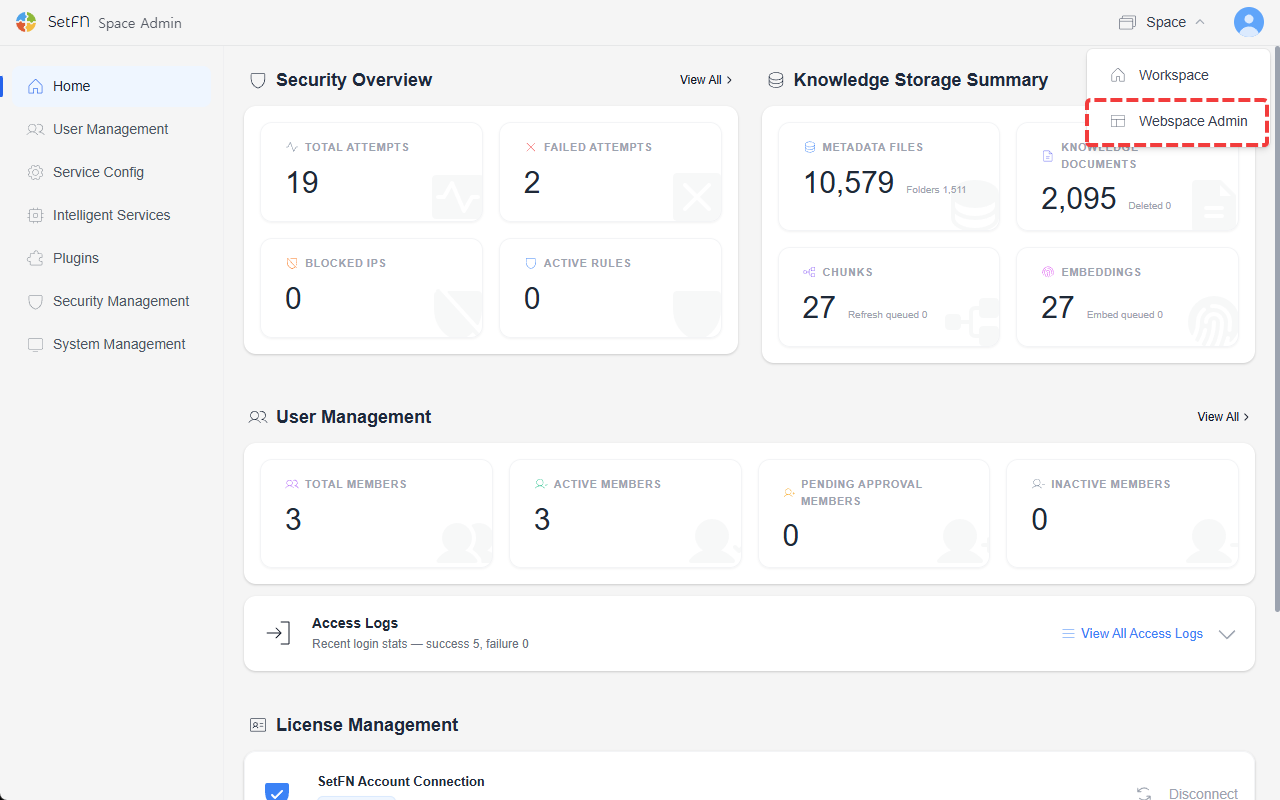Viewport: 1280px width, 800px height.
Task: Click the Deleted 0 text
Action: click(x=1149, y=206)
